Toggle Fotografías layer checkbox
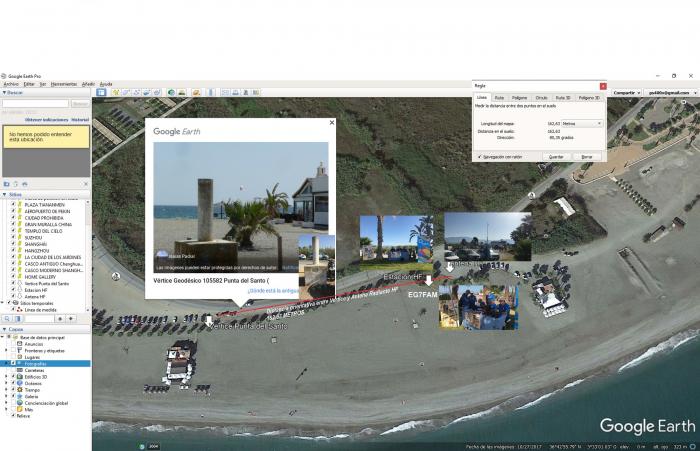This screenshot has height=451, width=700. click(13, 364)
